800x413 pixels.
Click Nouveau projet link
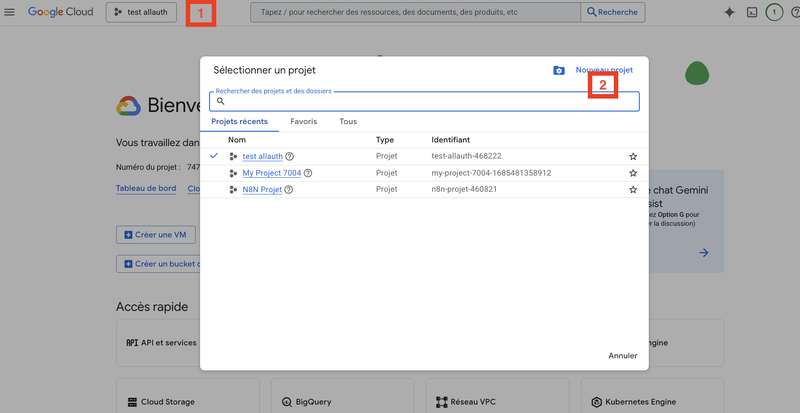click(604, 70)
